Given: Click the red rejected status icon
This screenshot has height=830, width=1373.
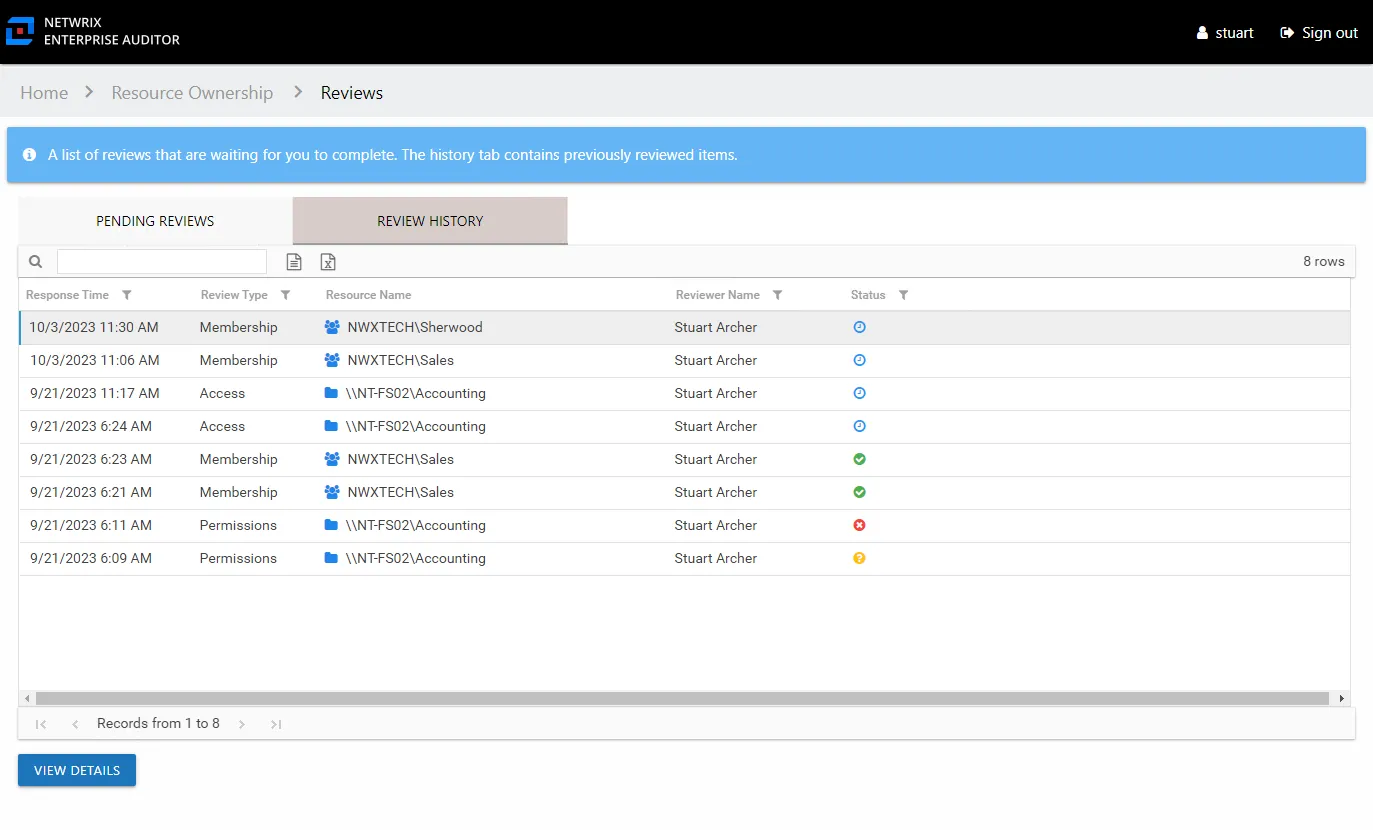Looking at the screenshot, I should tap(859, 525).
